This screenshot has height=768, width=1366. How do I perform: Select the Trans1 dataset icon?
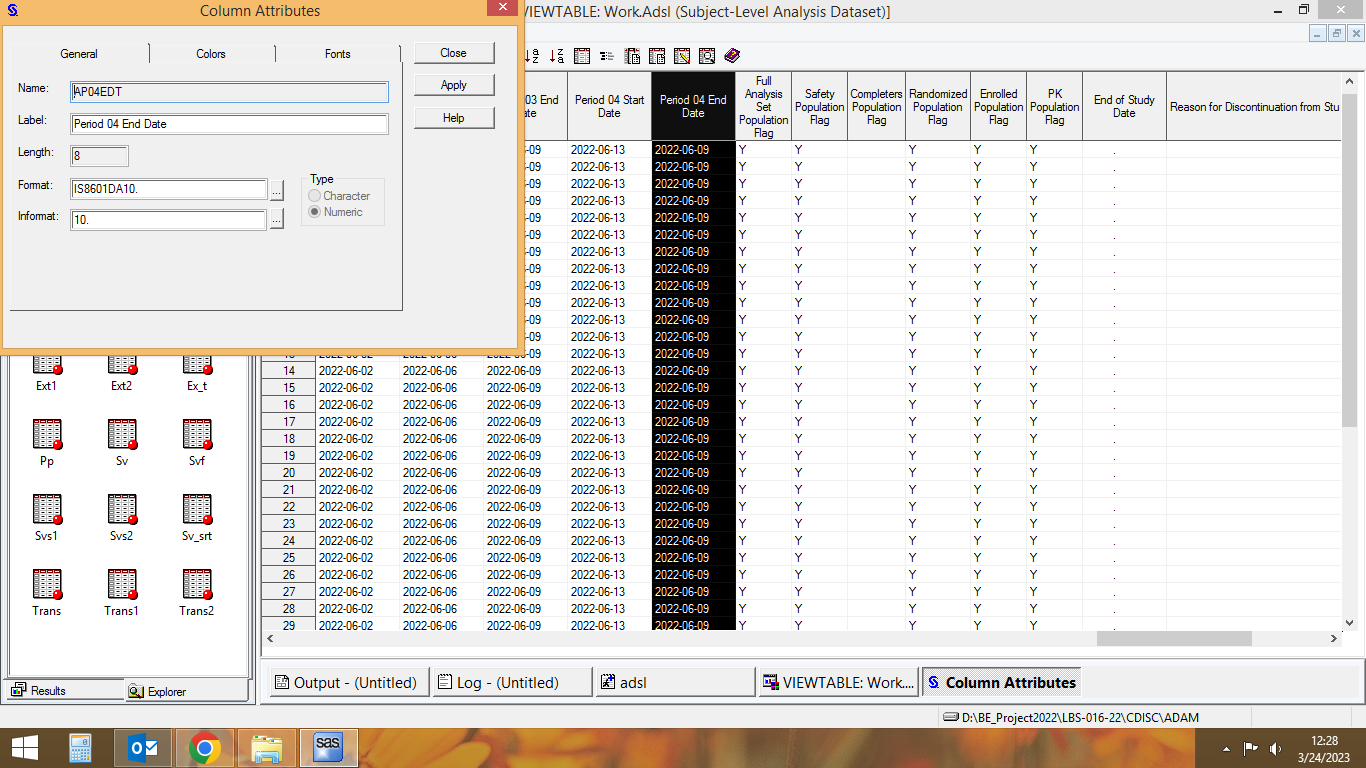(121, 586)
